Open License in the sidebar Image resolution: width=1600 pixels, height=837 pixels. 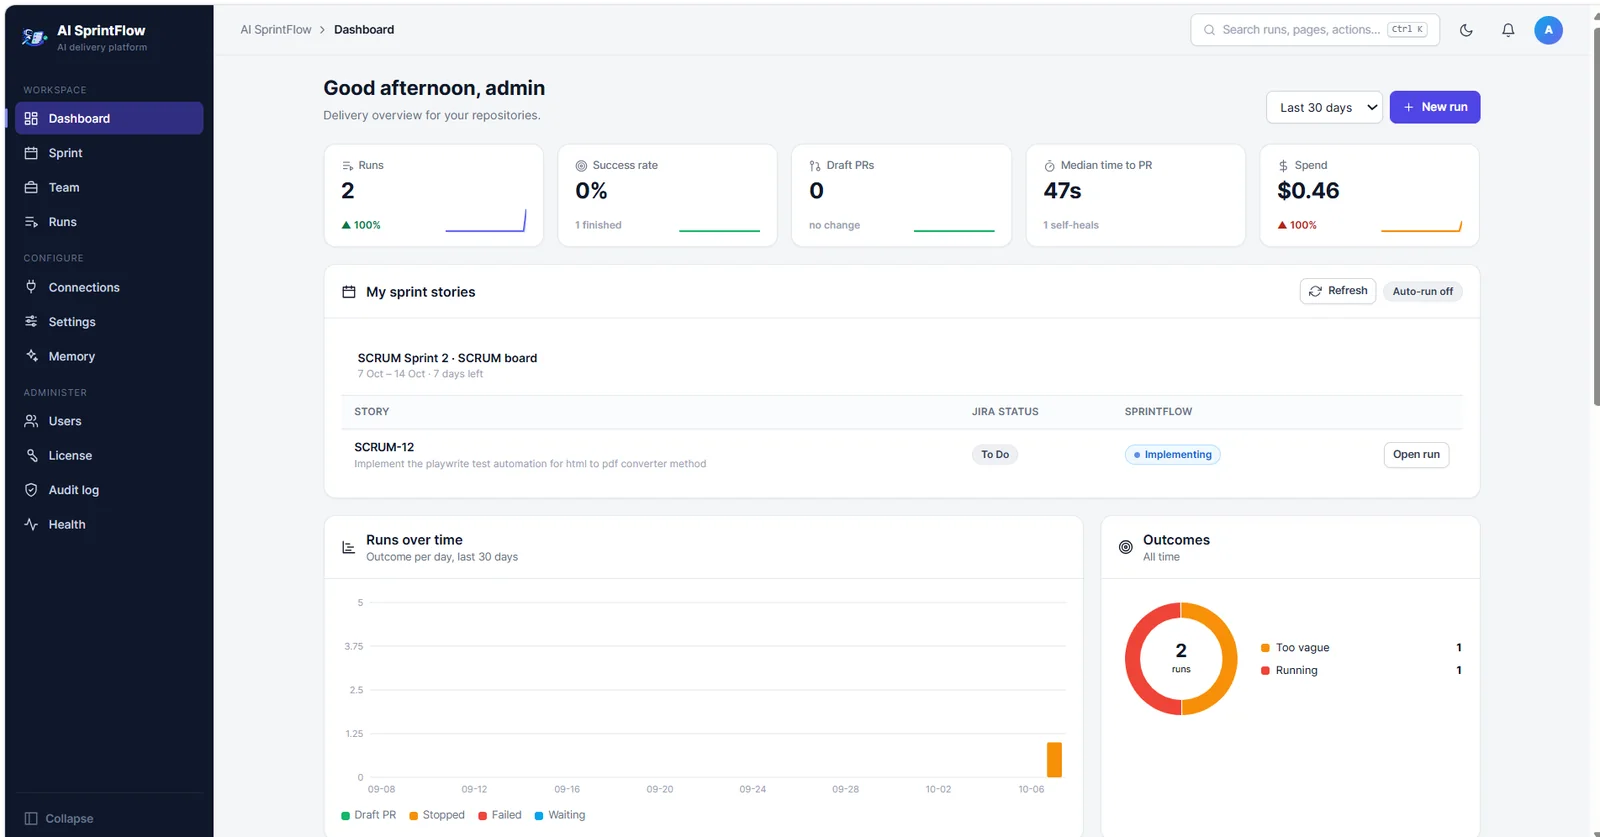pos(109,455)
